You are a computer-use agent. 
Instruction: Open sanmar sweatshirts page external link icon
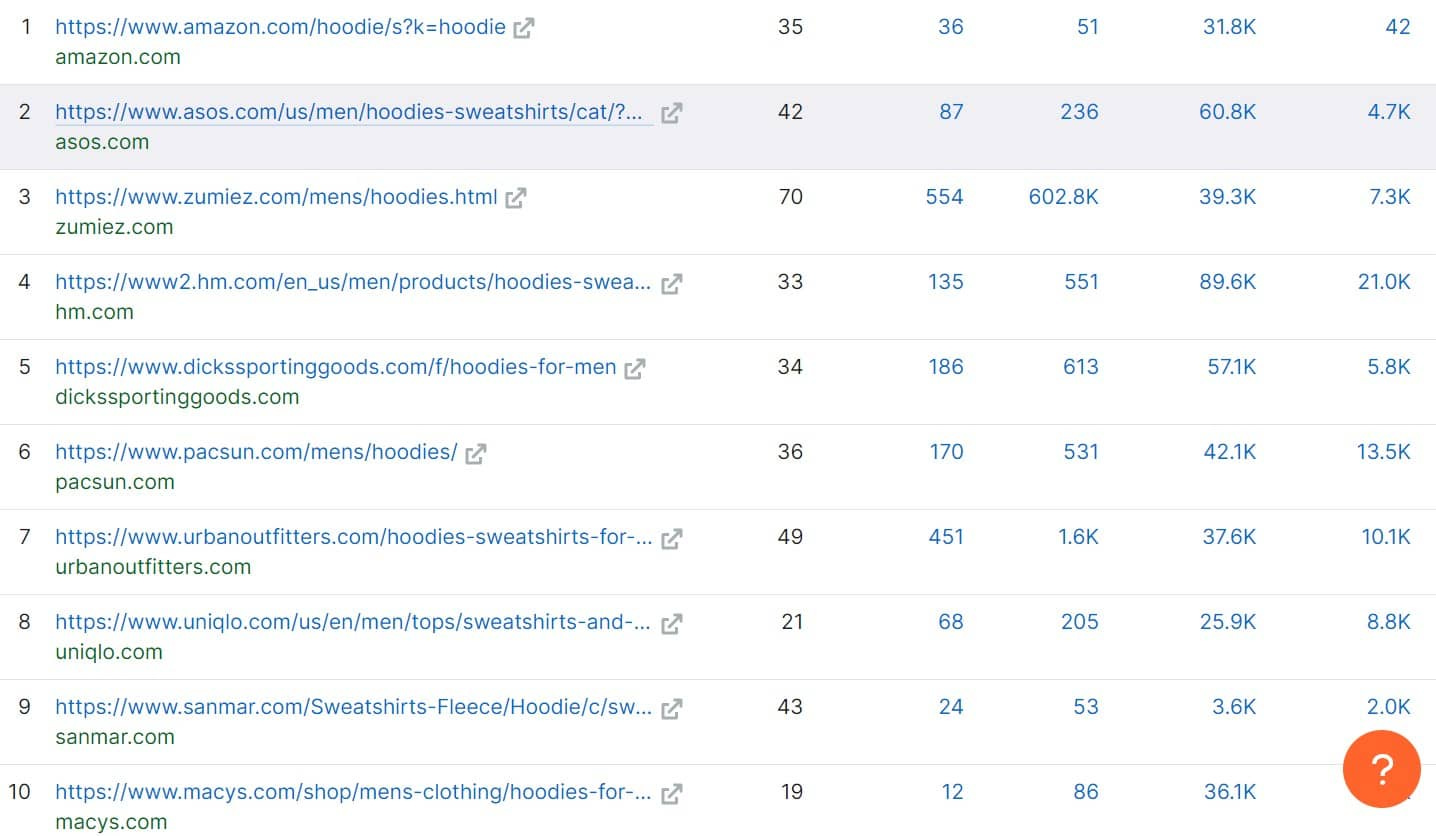pyautogui.click(x=671, y=707)
